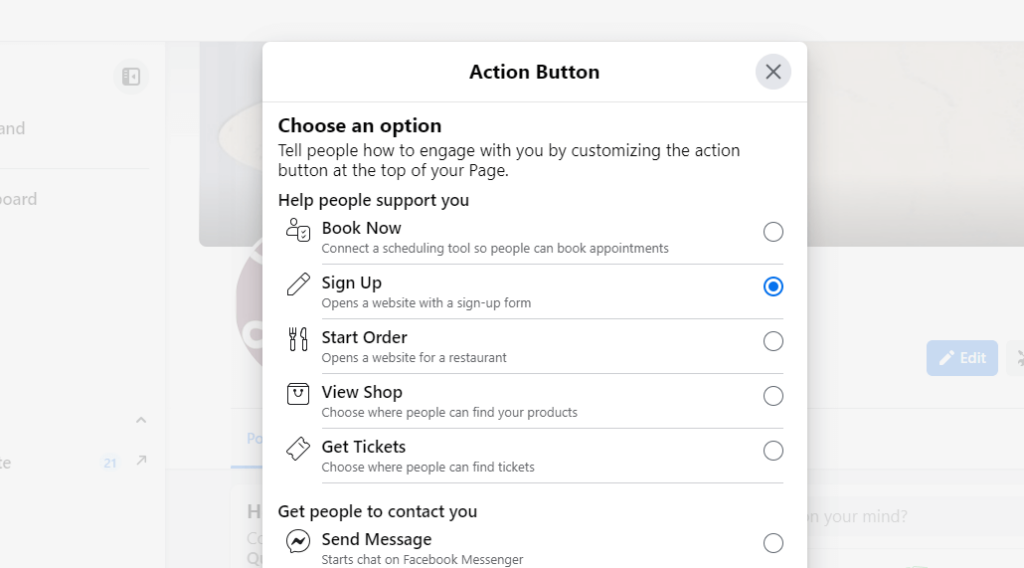Click the Get Tickets ticket icon
Screen dimensions: 1024x568
(298, 449)
